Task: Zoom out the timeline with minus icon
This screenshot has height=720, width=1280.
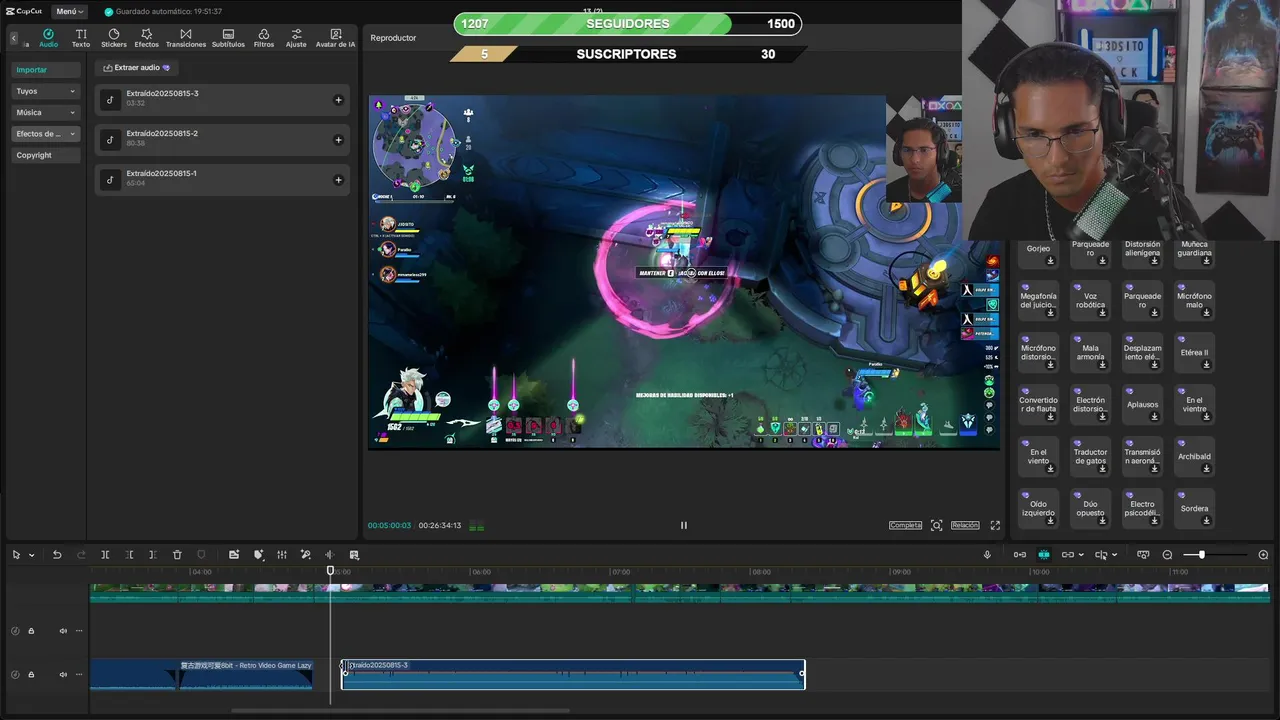Action: [x=1167, y=555]
